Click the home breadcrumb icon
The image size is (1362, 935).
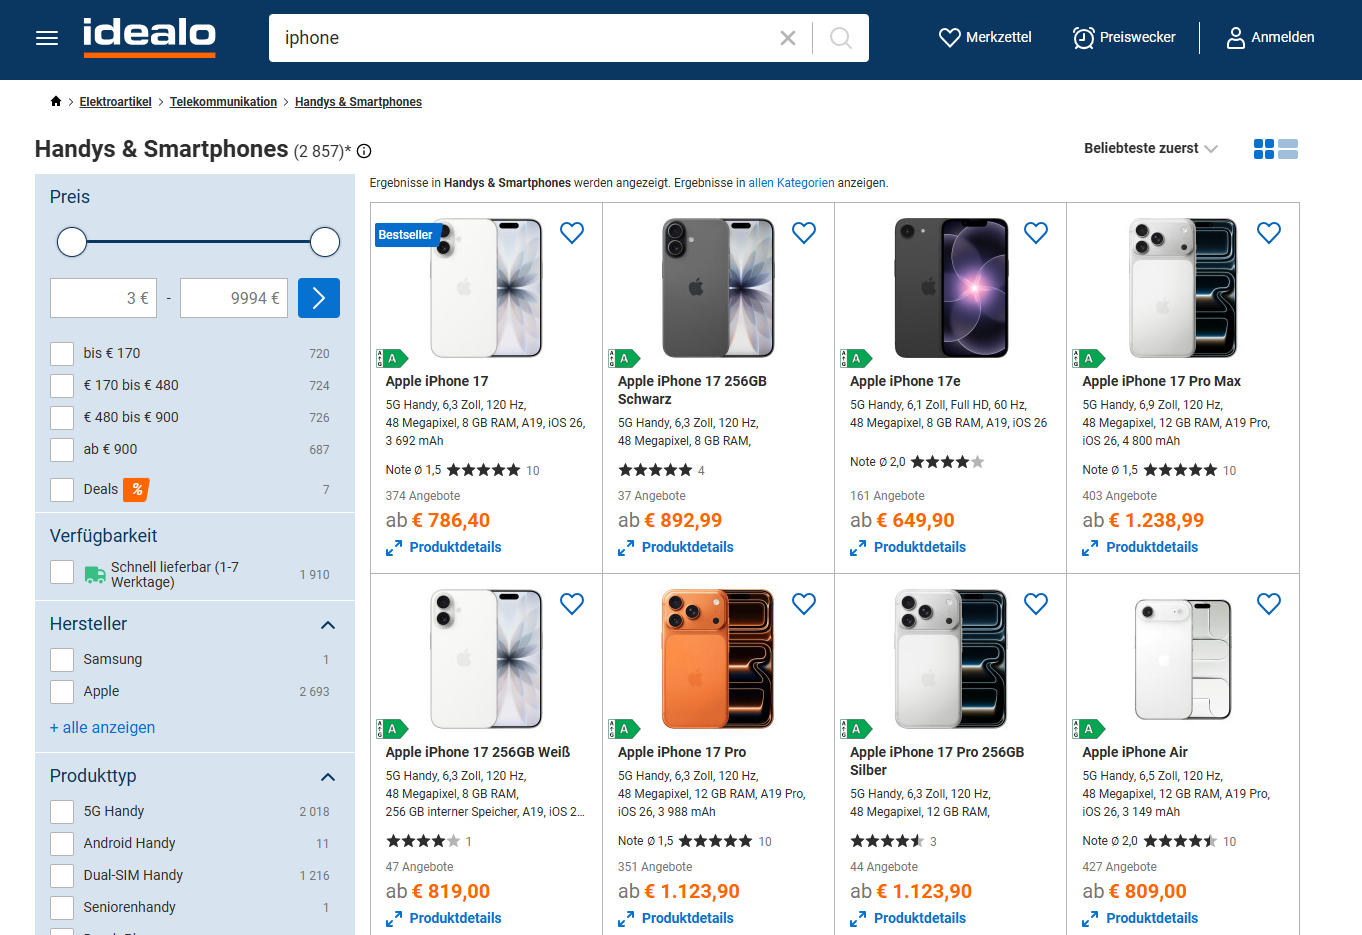click(x=56, y=101)
